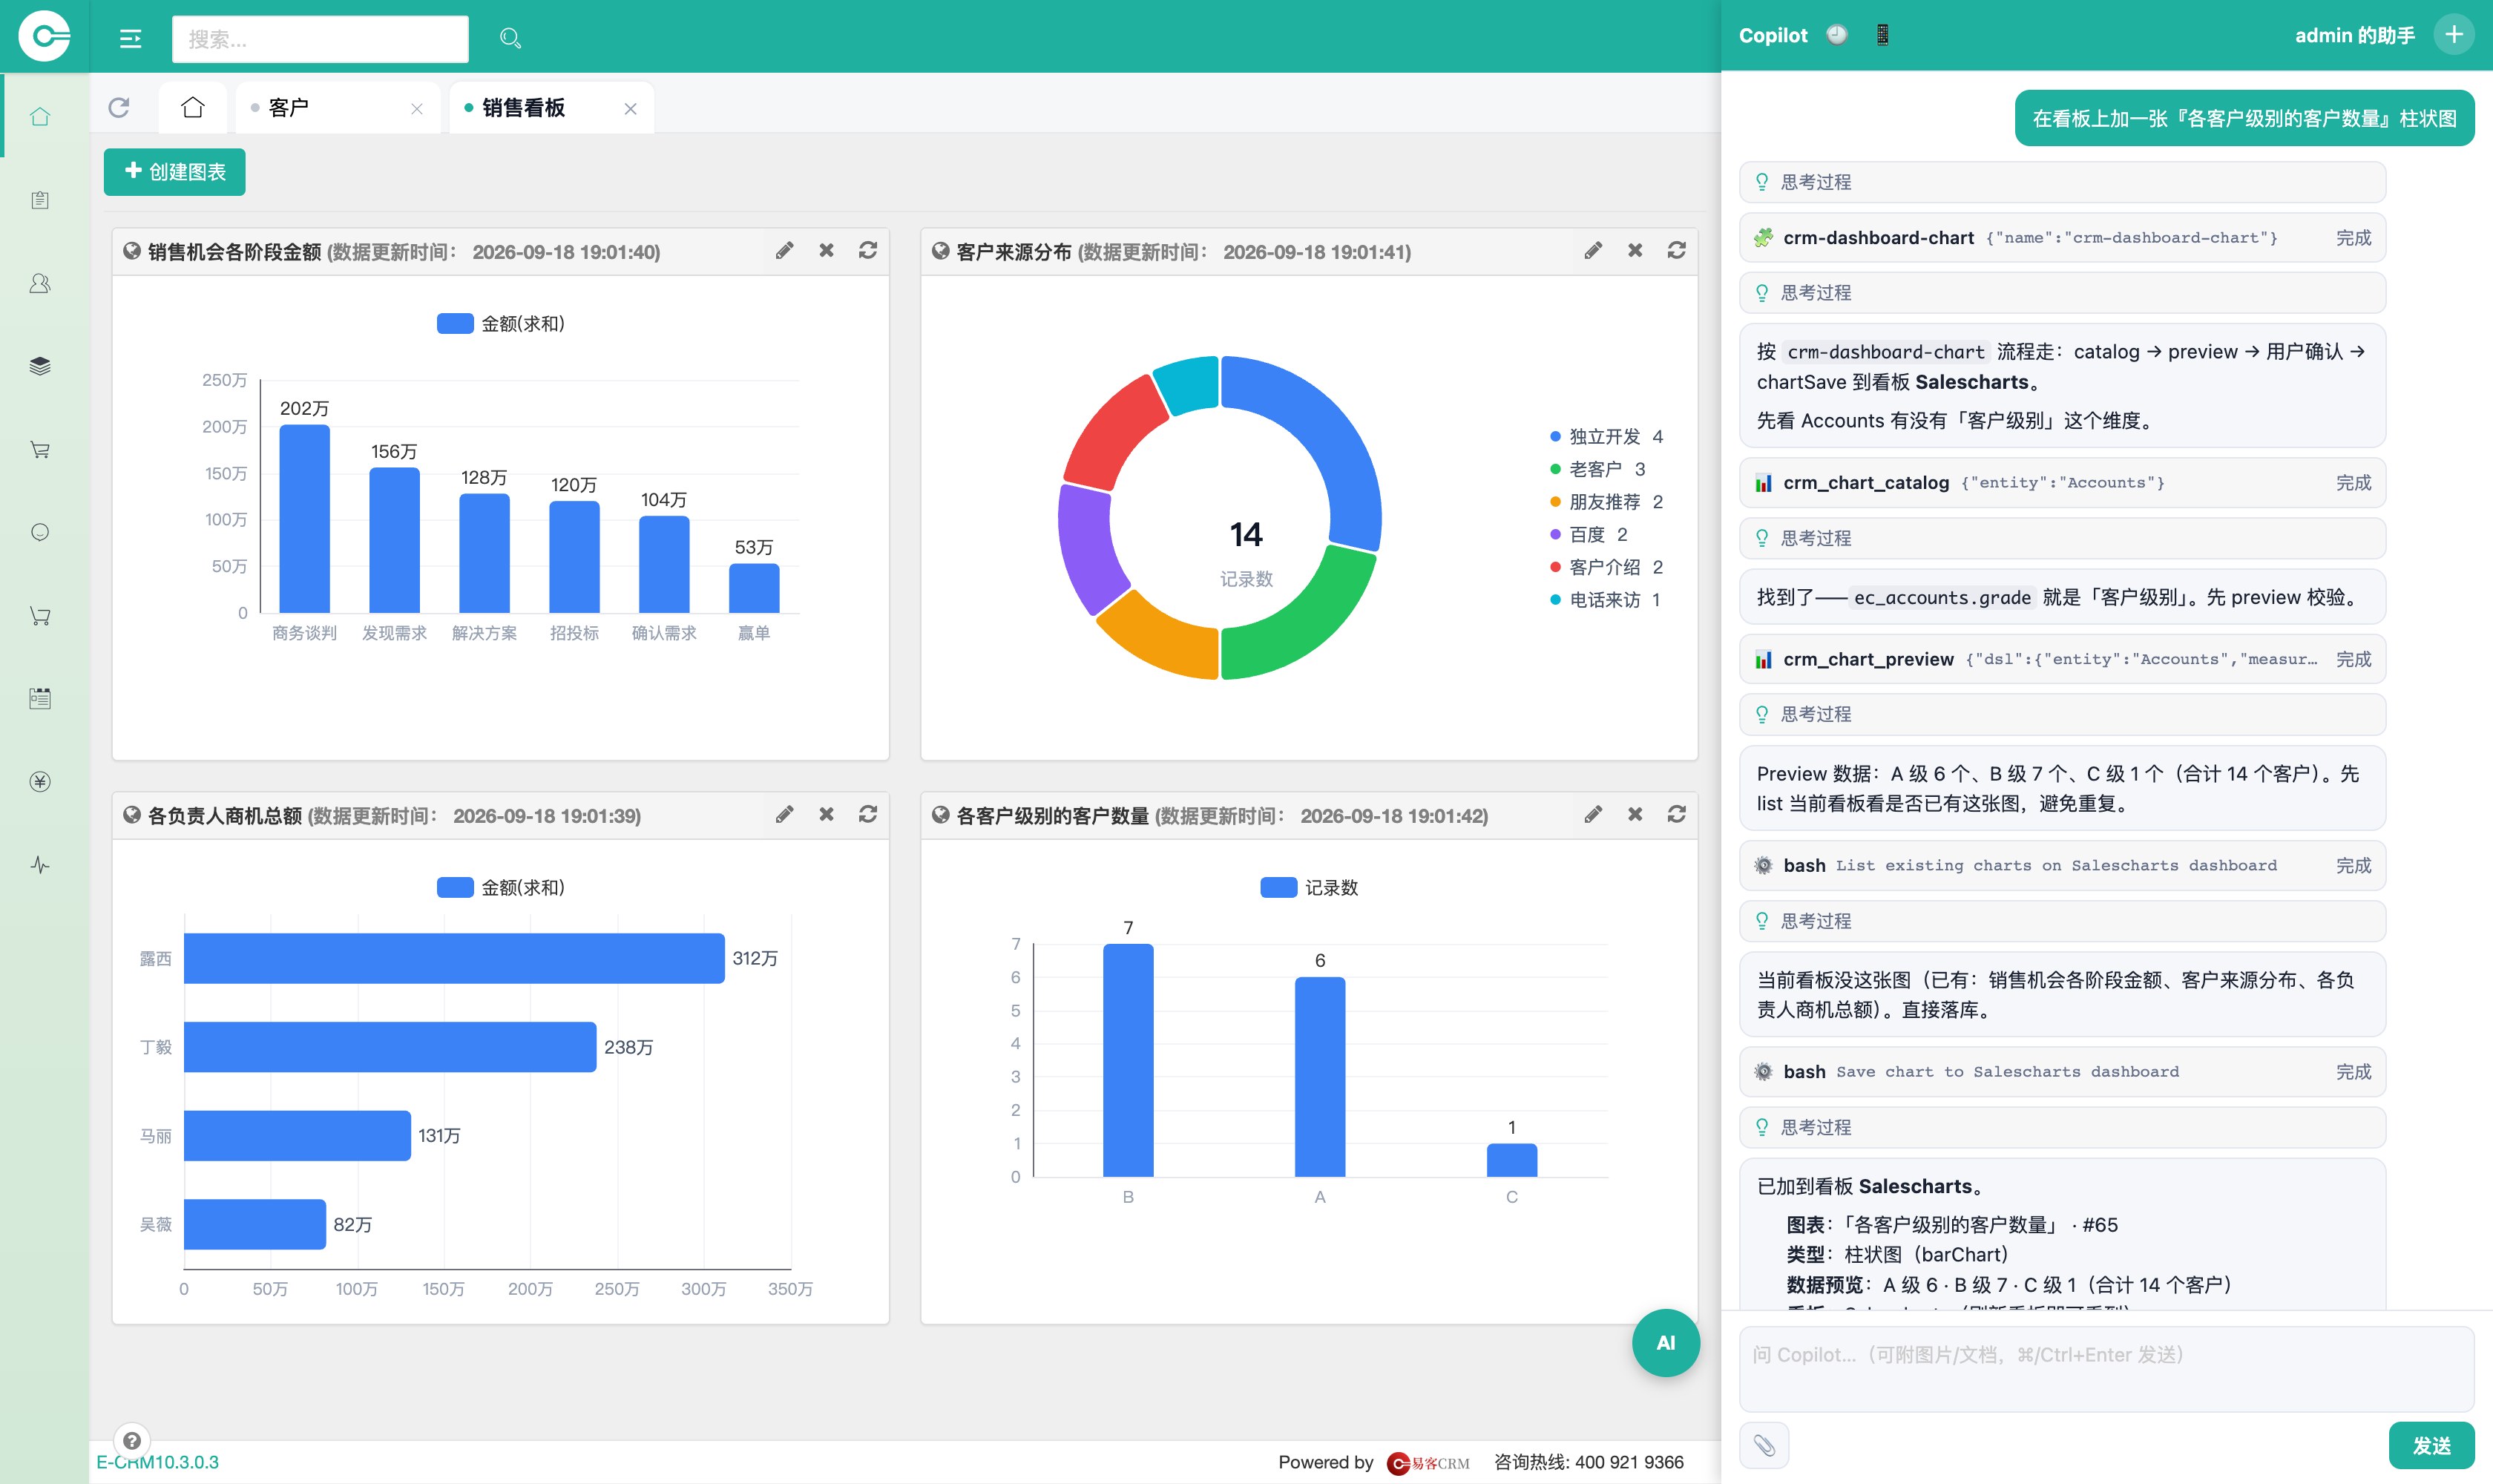2493x1484 pixels.
Task: Open the home tab icon
Action: point(193,107)
